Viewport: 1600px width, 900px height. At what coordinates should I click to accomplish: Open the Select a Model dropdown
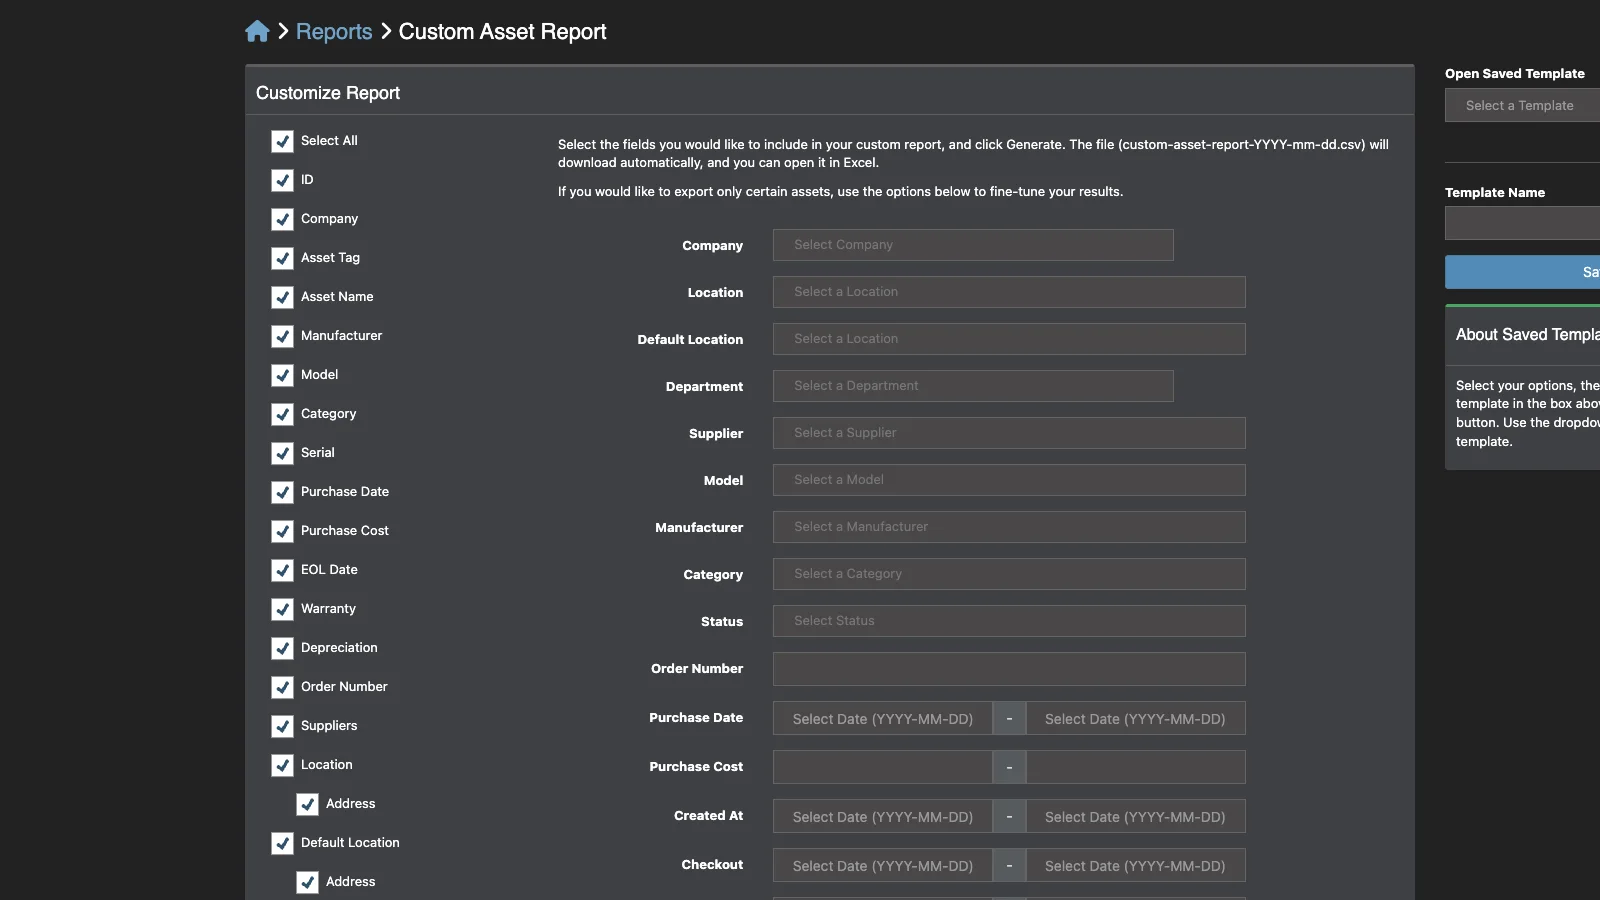coord(1009,480)
